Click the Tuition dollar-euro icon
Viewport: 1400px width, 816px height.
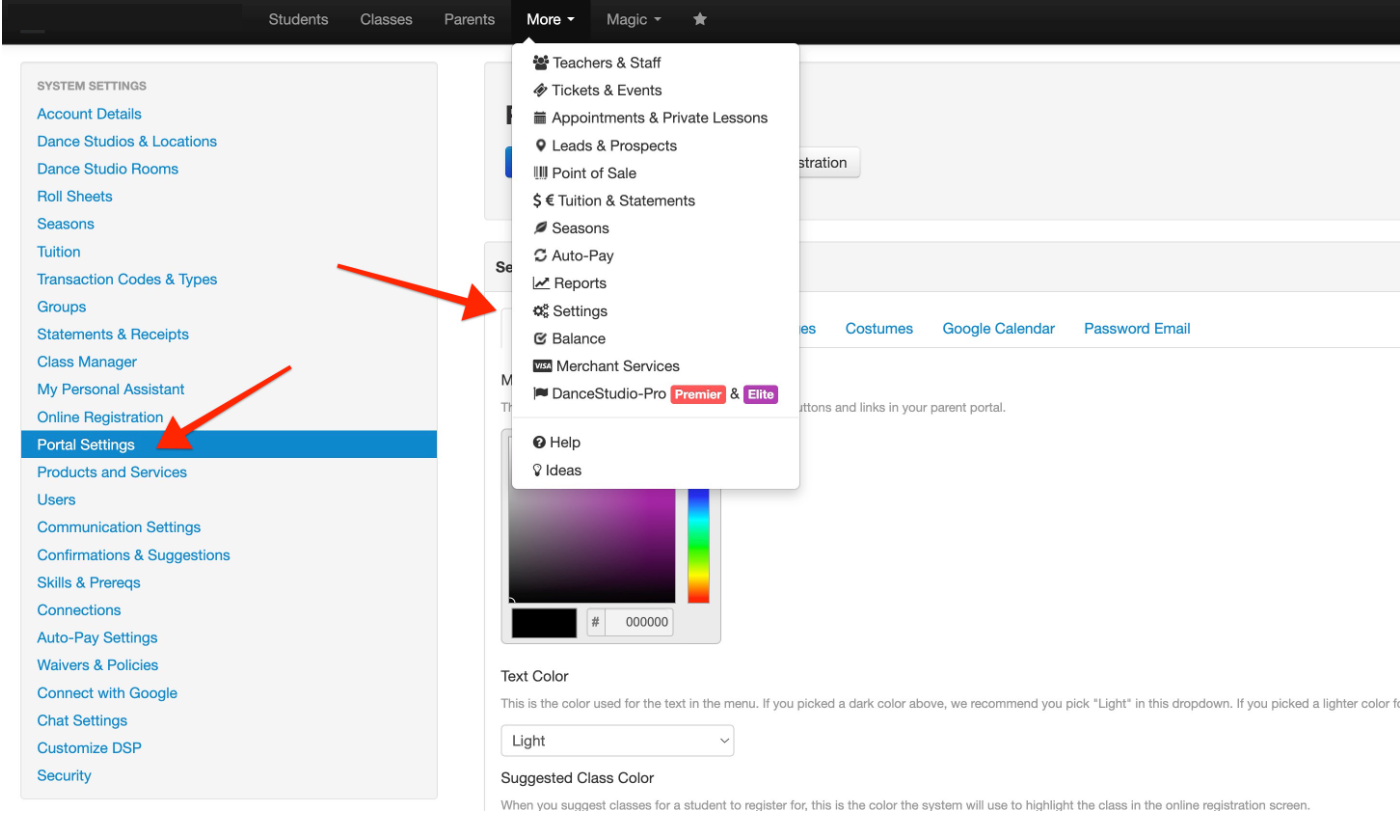click(x=544, y=200)
